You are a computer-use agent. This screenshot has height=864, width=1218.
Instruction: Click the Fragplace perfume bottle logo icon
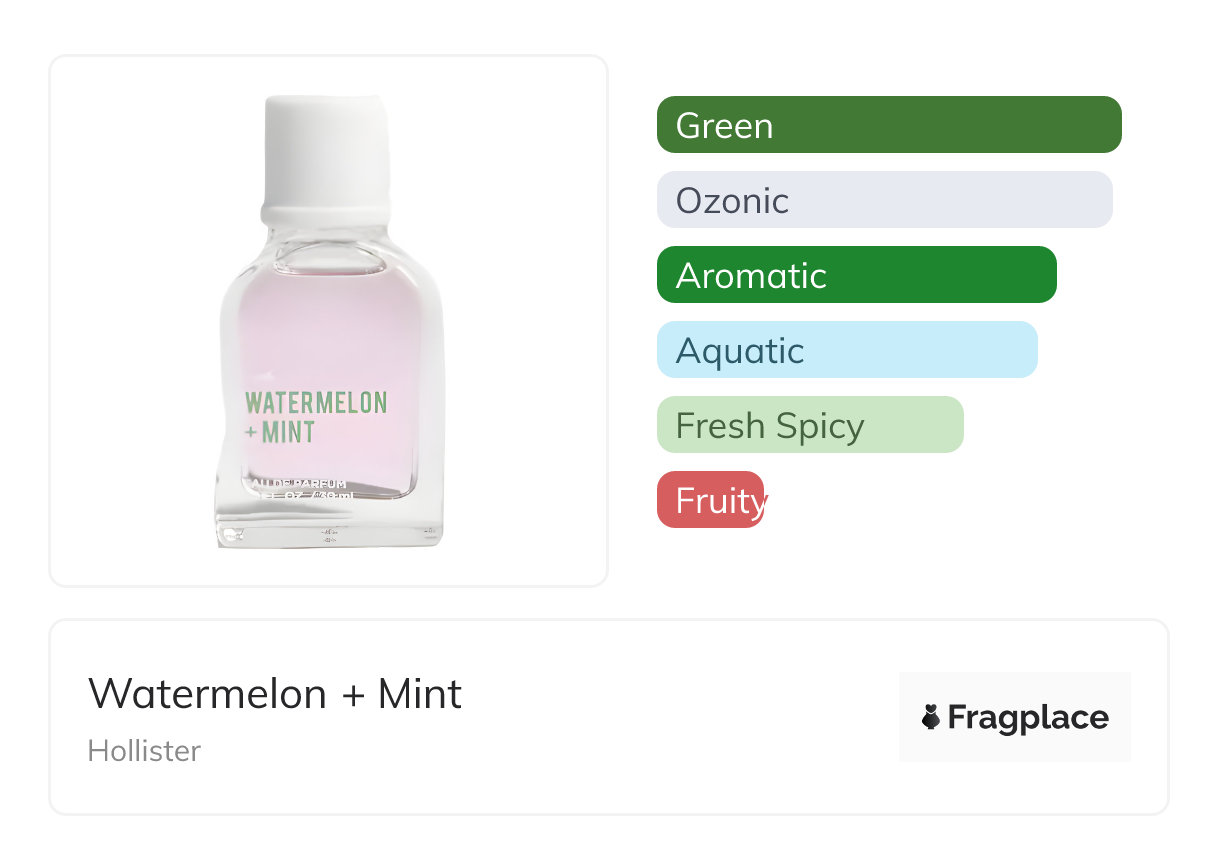pos(931,717)
